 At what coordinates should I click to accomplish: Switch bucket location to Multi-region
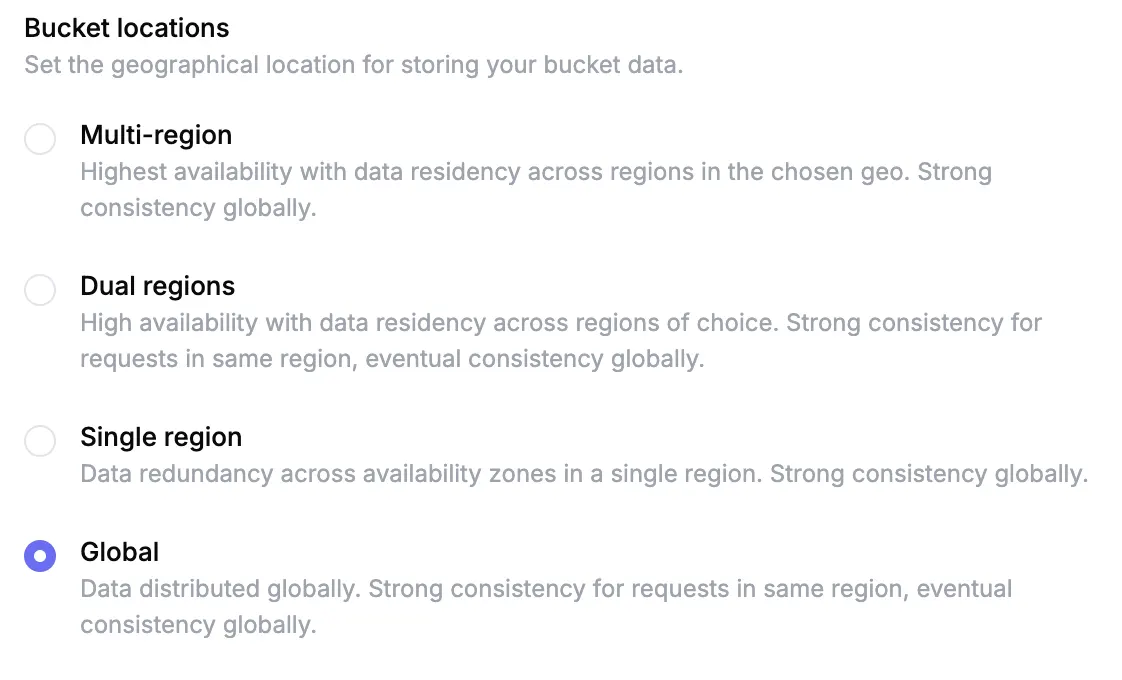(40, 139)
